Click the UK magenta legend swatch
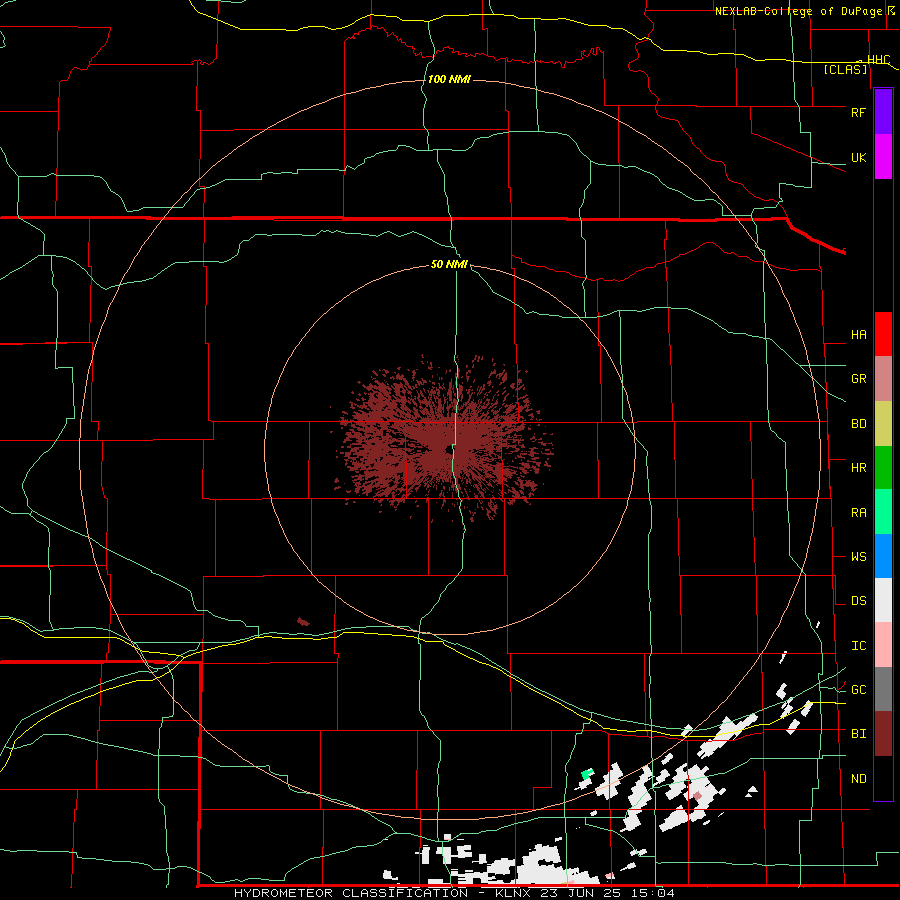900x900 pixels. tap(883, 157)
